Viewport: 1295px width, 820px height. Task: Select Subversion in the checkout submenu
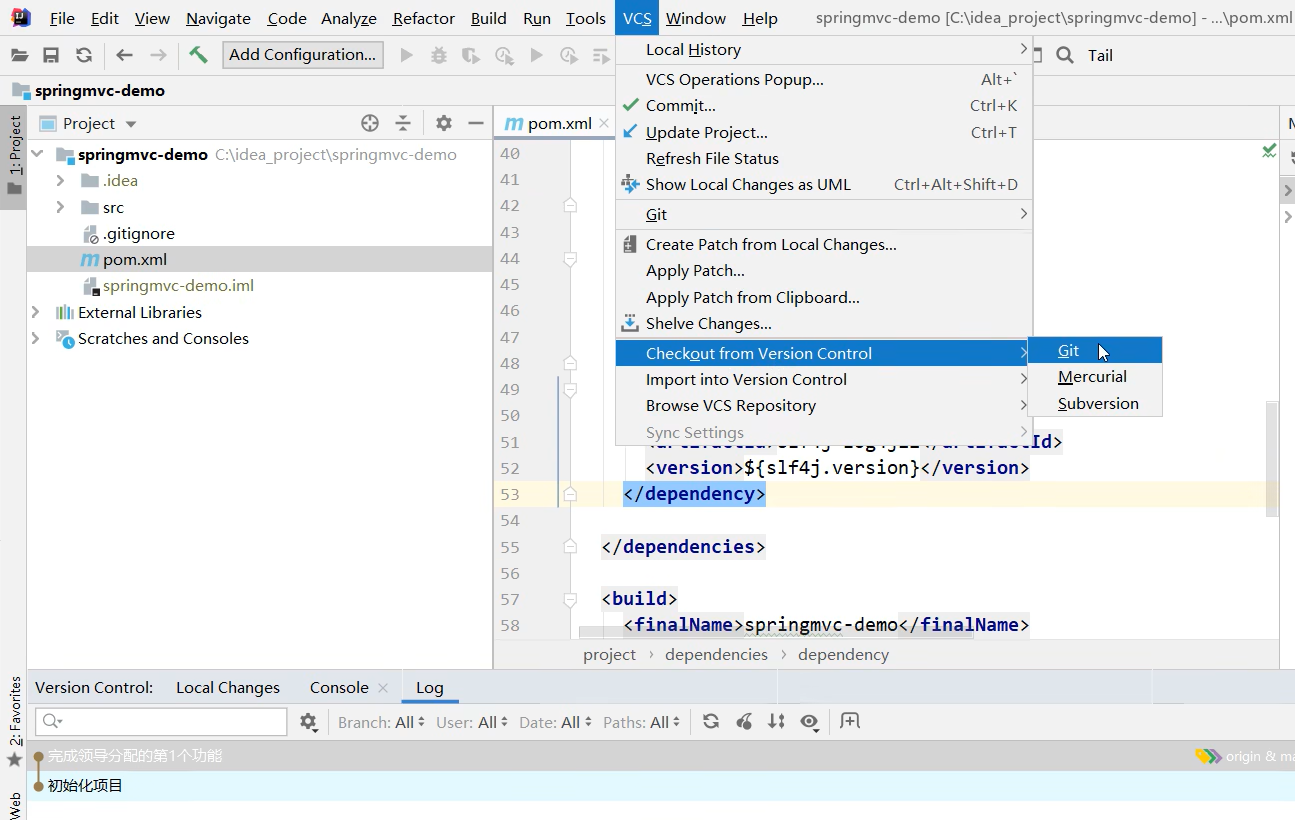pos(1095,404)
